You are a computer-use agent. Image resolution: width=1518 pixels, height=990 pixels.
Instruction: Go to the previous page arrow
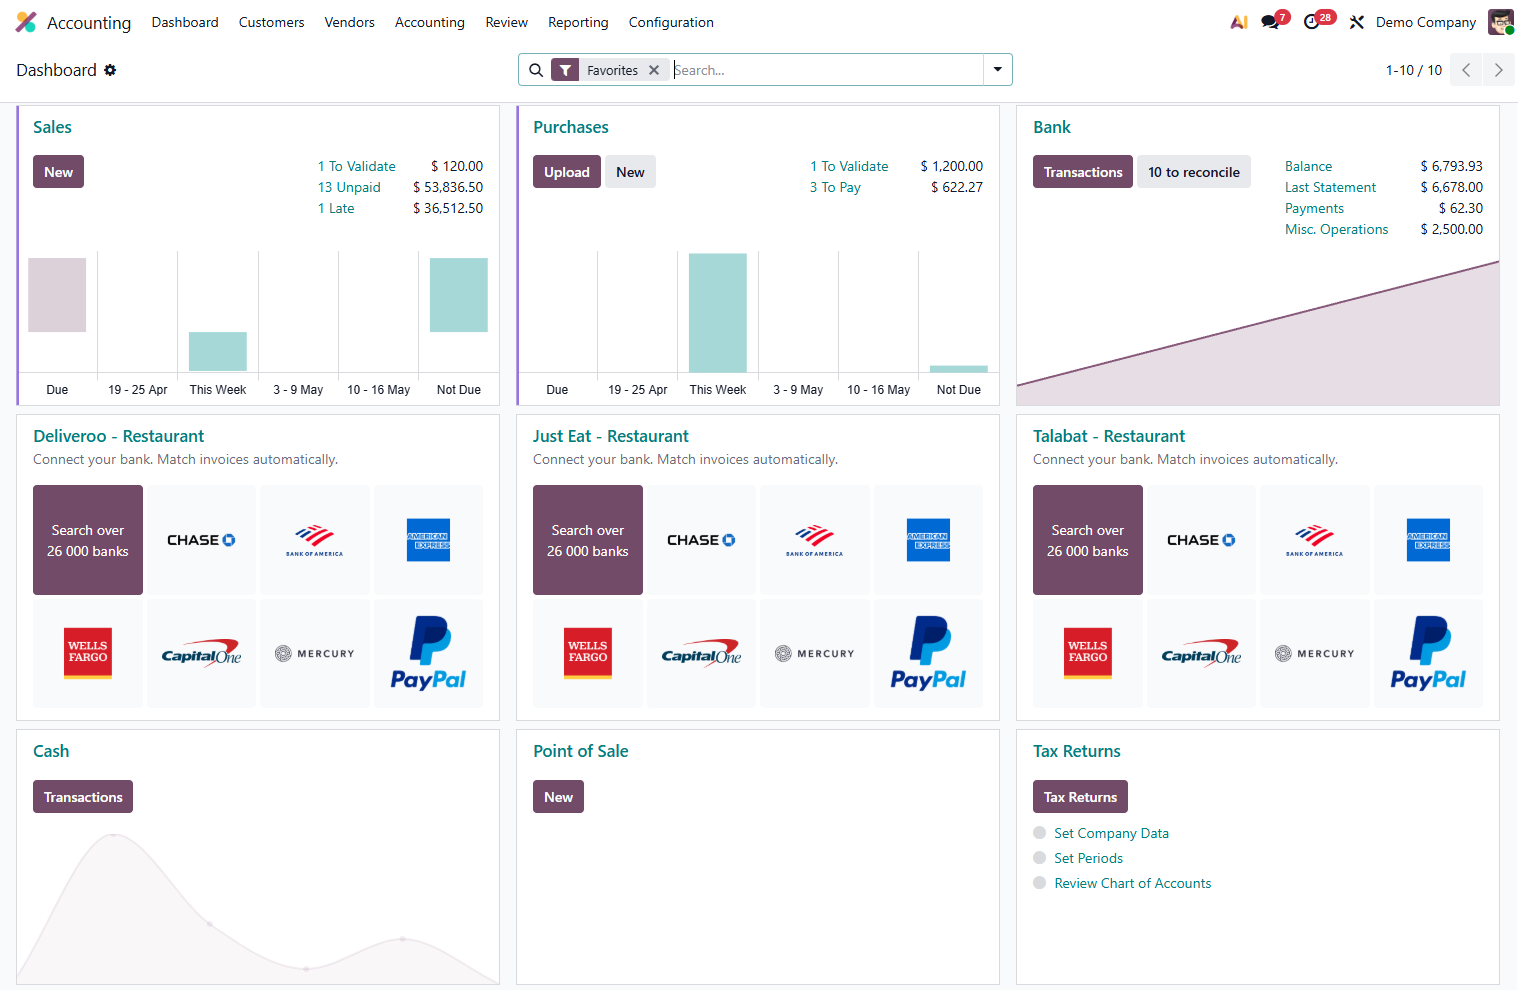coord(1466,70)
